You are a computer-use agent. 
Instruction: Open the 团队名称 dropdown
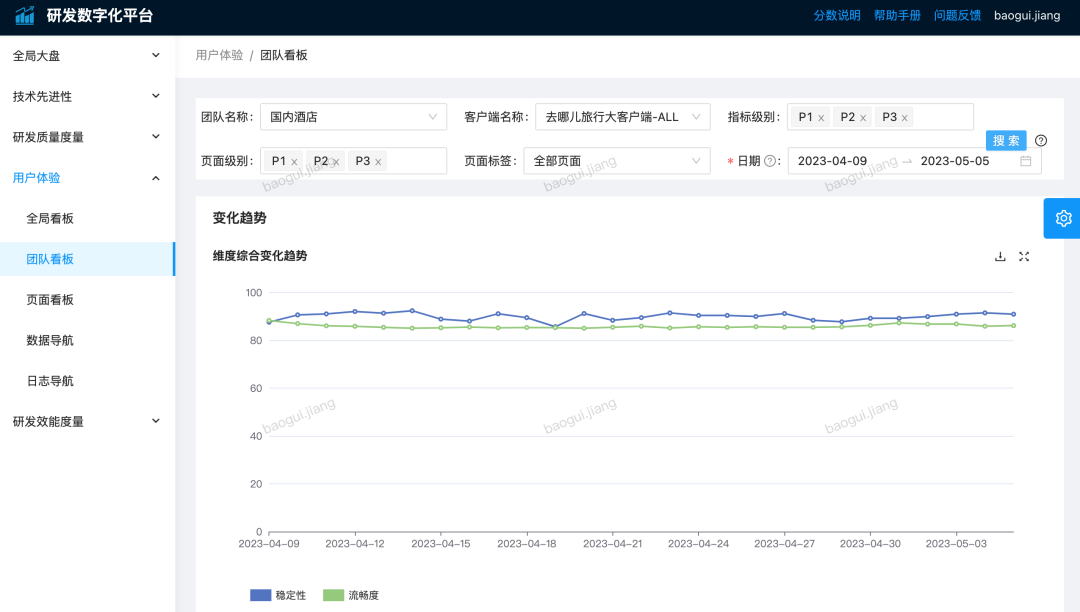click(x=353, y=117)
